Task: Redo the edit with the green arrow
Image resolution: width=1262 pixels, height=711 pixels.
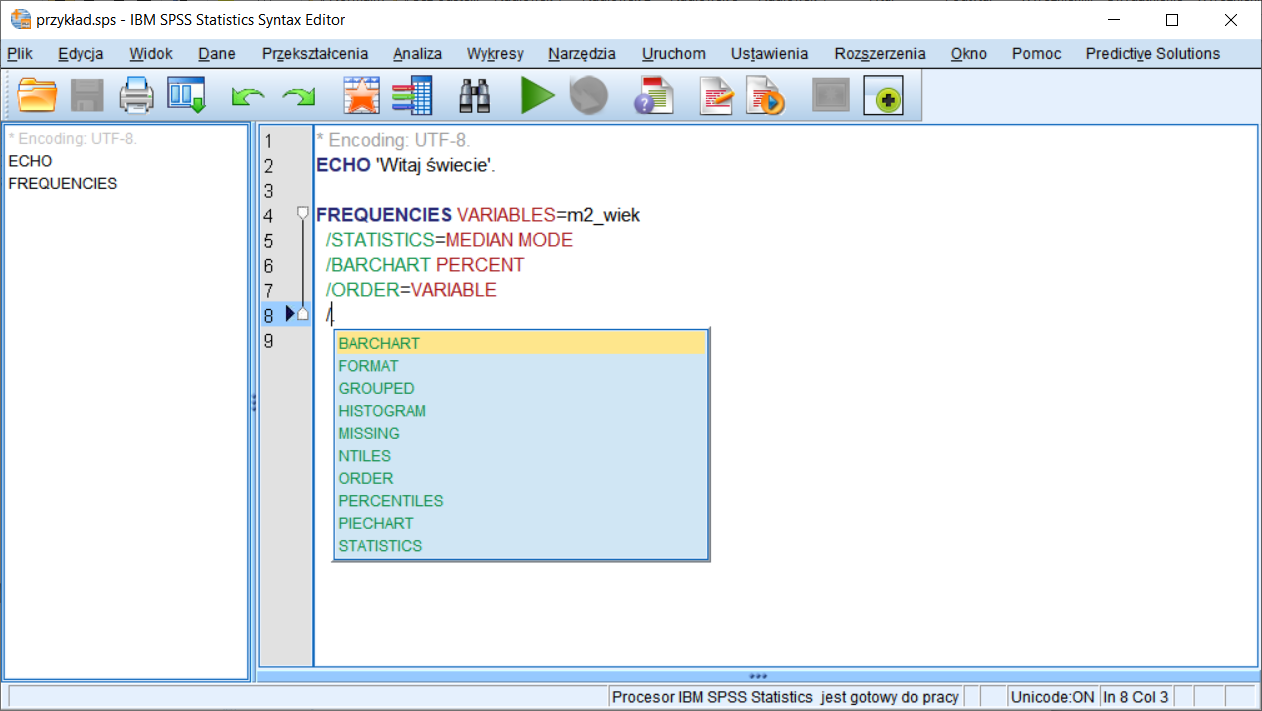Action: [298, 97]
